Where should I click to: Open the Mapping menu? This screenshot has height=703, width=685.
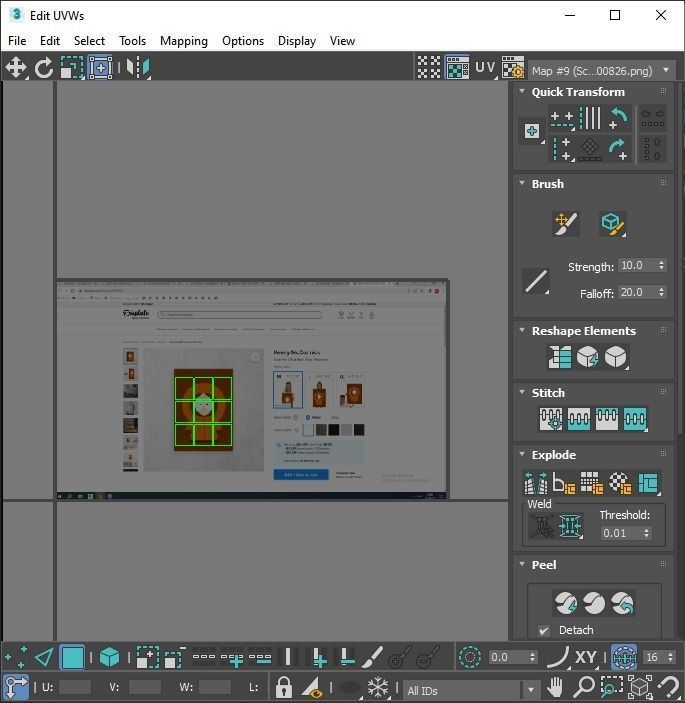[184, 41]
